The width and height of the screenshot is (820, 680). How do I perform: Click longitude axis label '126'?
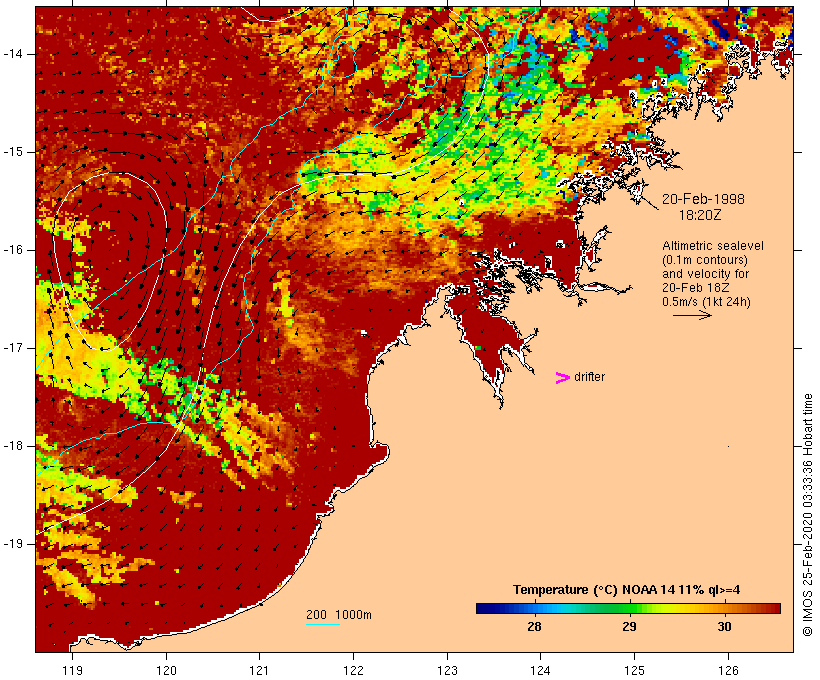728,670
